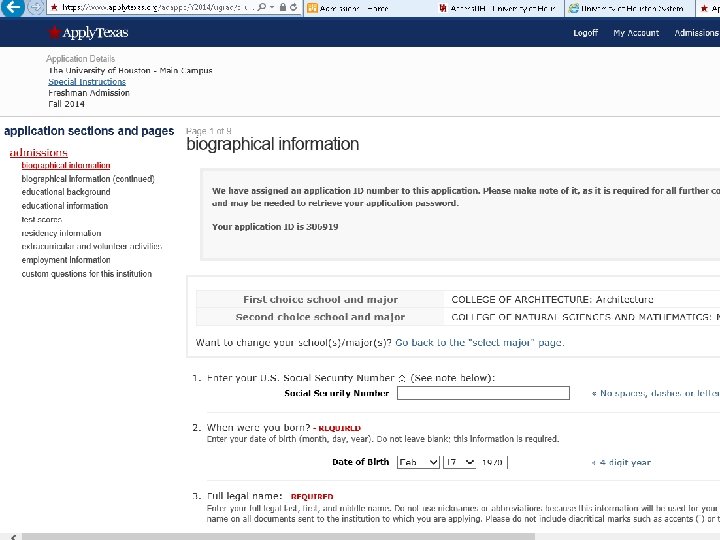Screen dimensions: 720x540
Task: Select biographical information (continued) in sidebar
Action: (88, 179)
